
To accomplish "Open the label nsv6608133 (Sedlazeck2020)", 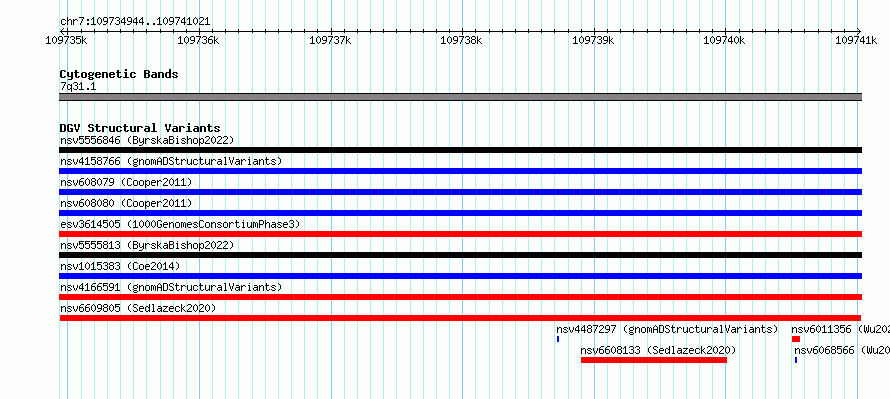I will 658,350.
